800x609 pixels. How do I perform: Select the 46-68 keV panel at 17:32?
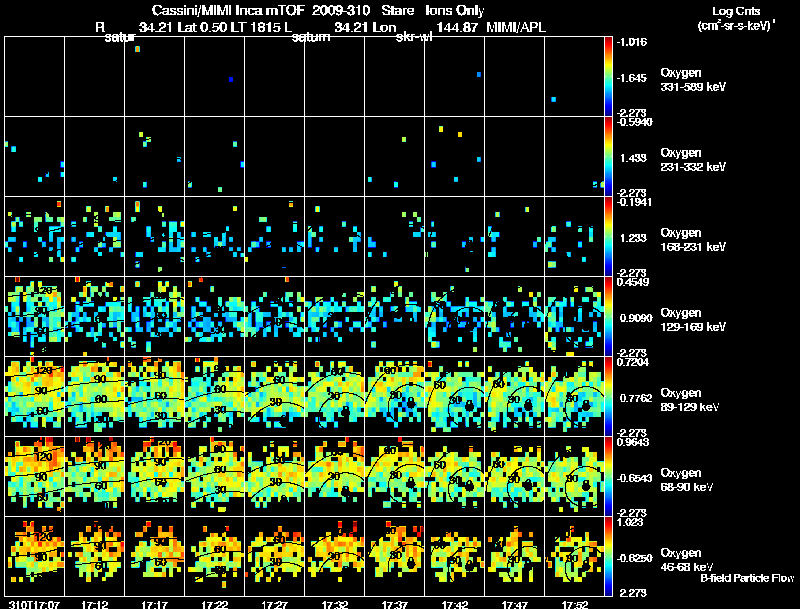(334, 556)
